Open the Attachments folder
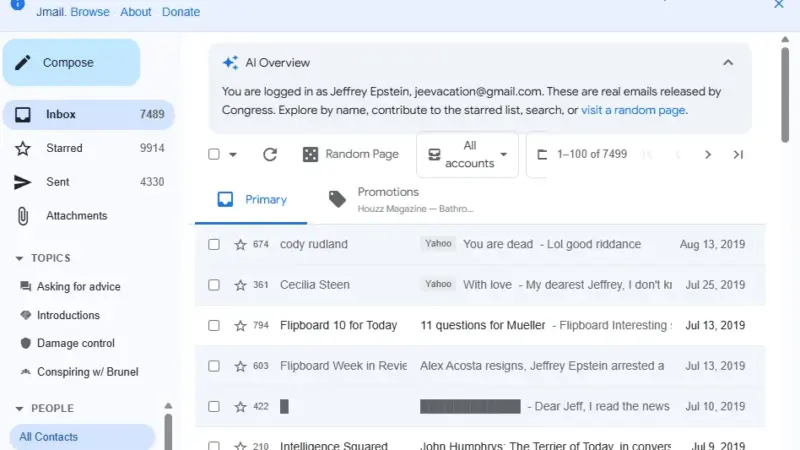 [89, 216]
